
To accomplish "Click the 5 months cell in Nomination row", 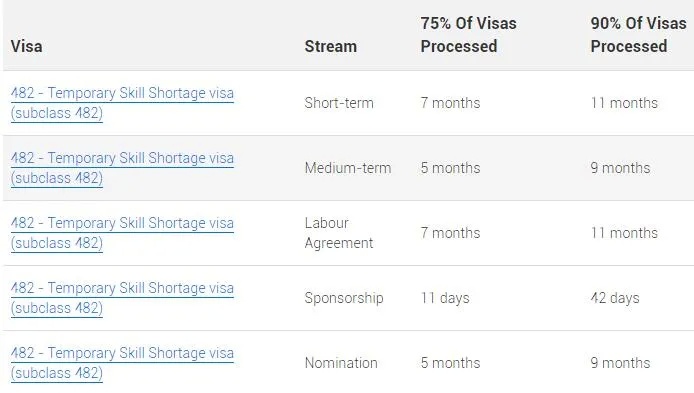I will click(450, 363).
